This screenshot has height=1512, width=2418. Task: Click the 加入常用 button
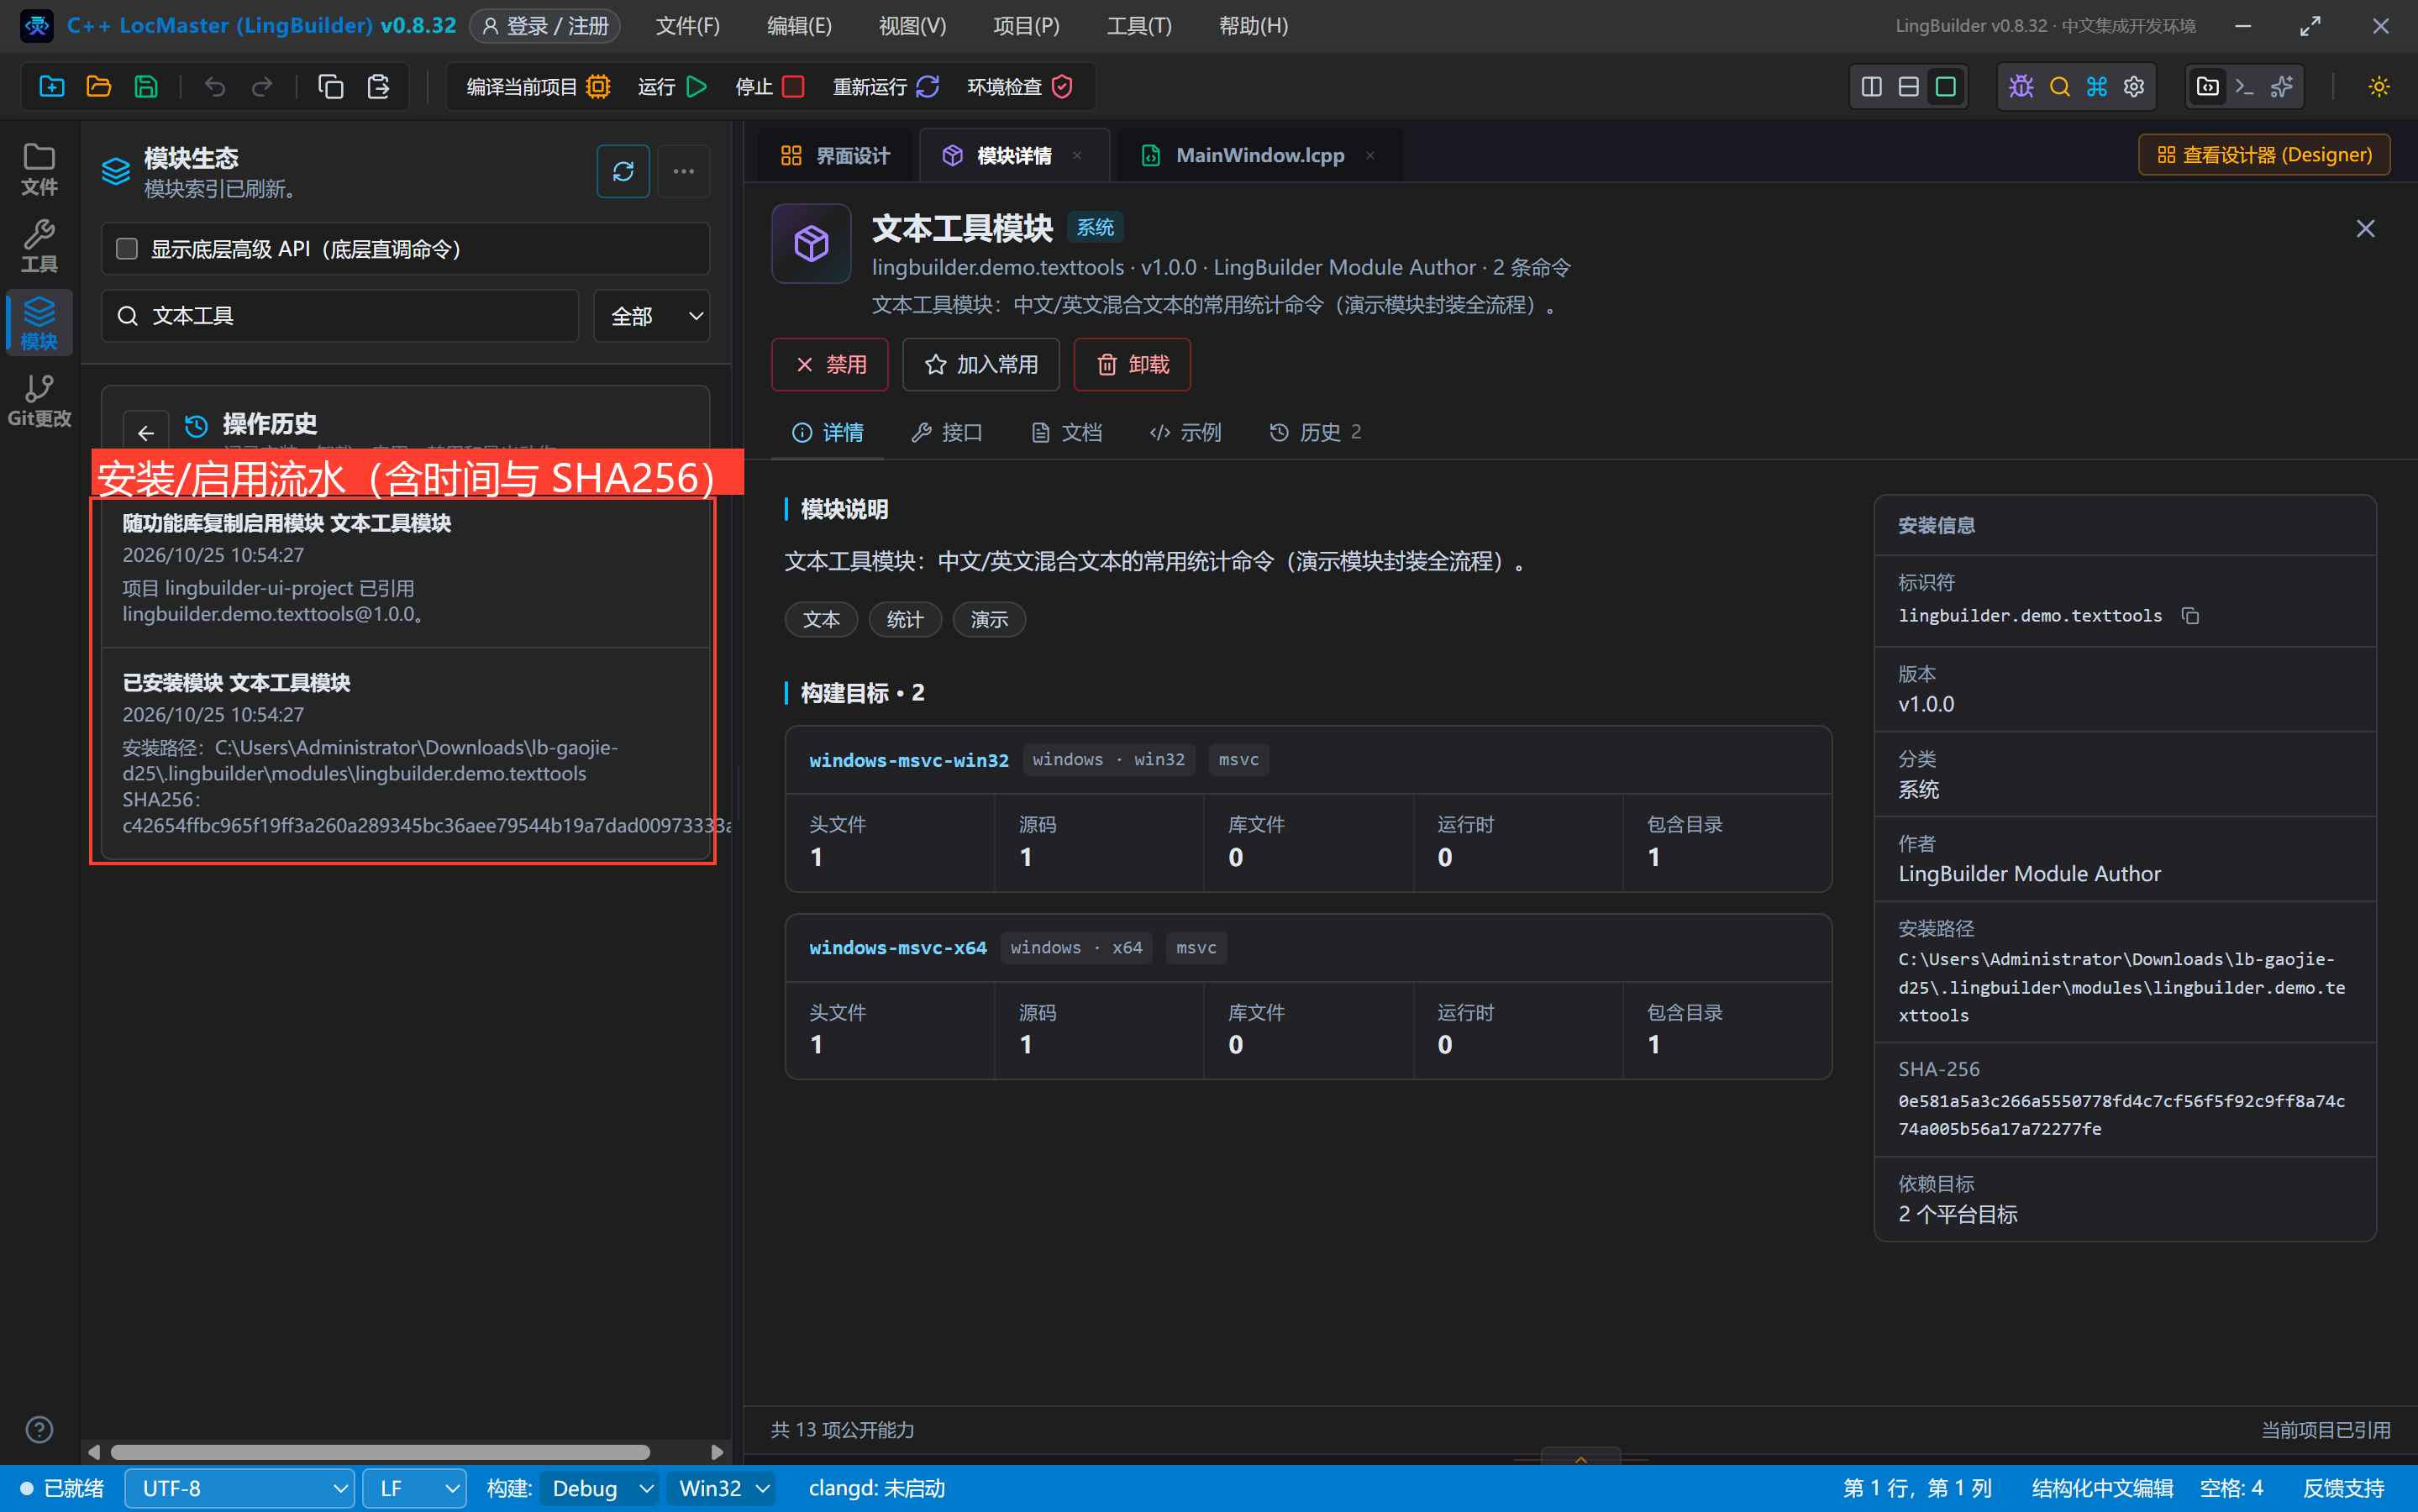click(x=981, y=364)
